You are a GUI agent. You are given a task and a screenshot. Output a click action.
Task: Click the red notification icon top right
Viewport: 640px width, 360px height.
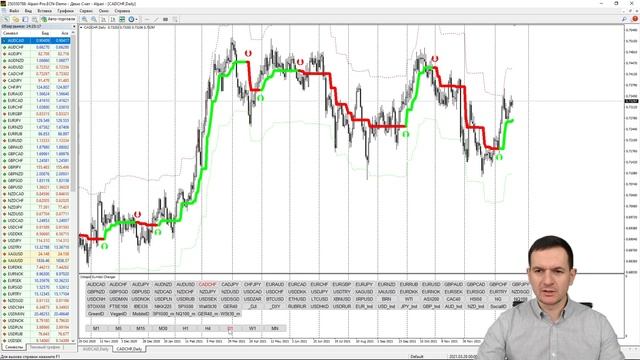point(635,19)
